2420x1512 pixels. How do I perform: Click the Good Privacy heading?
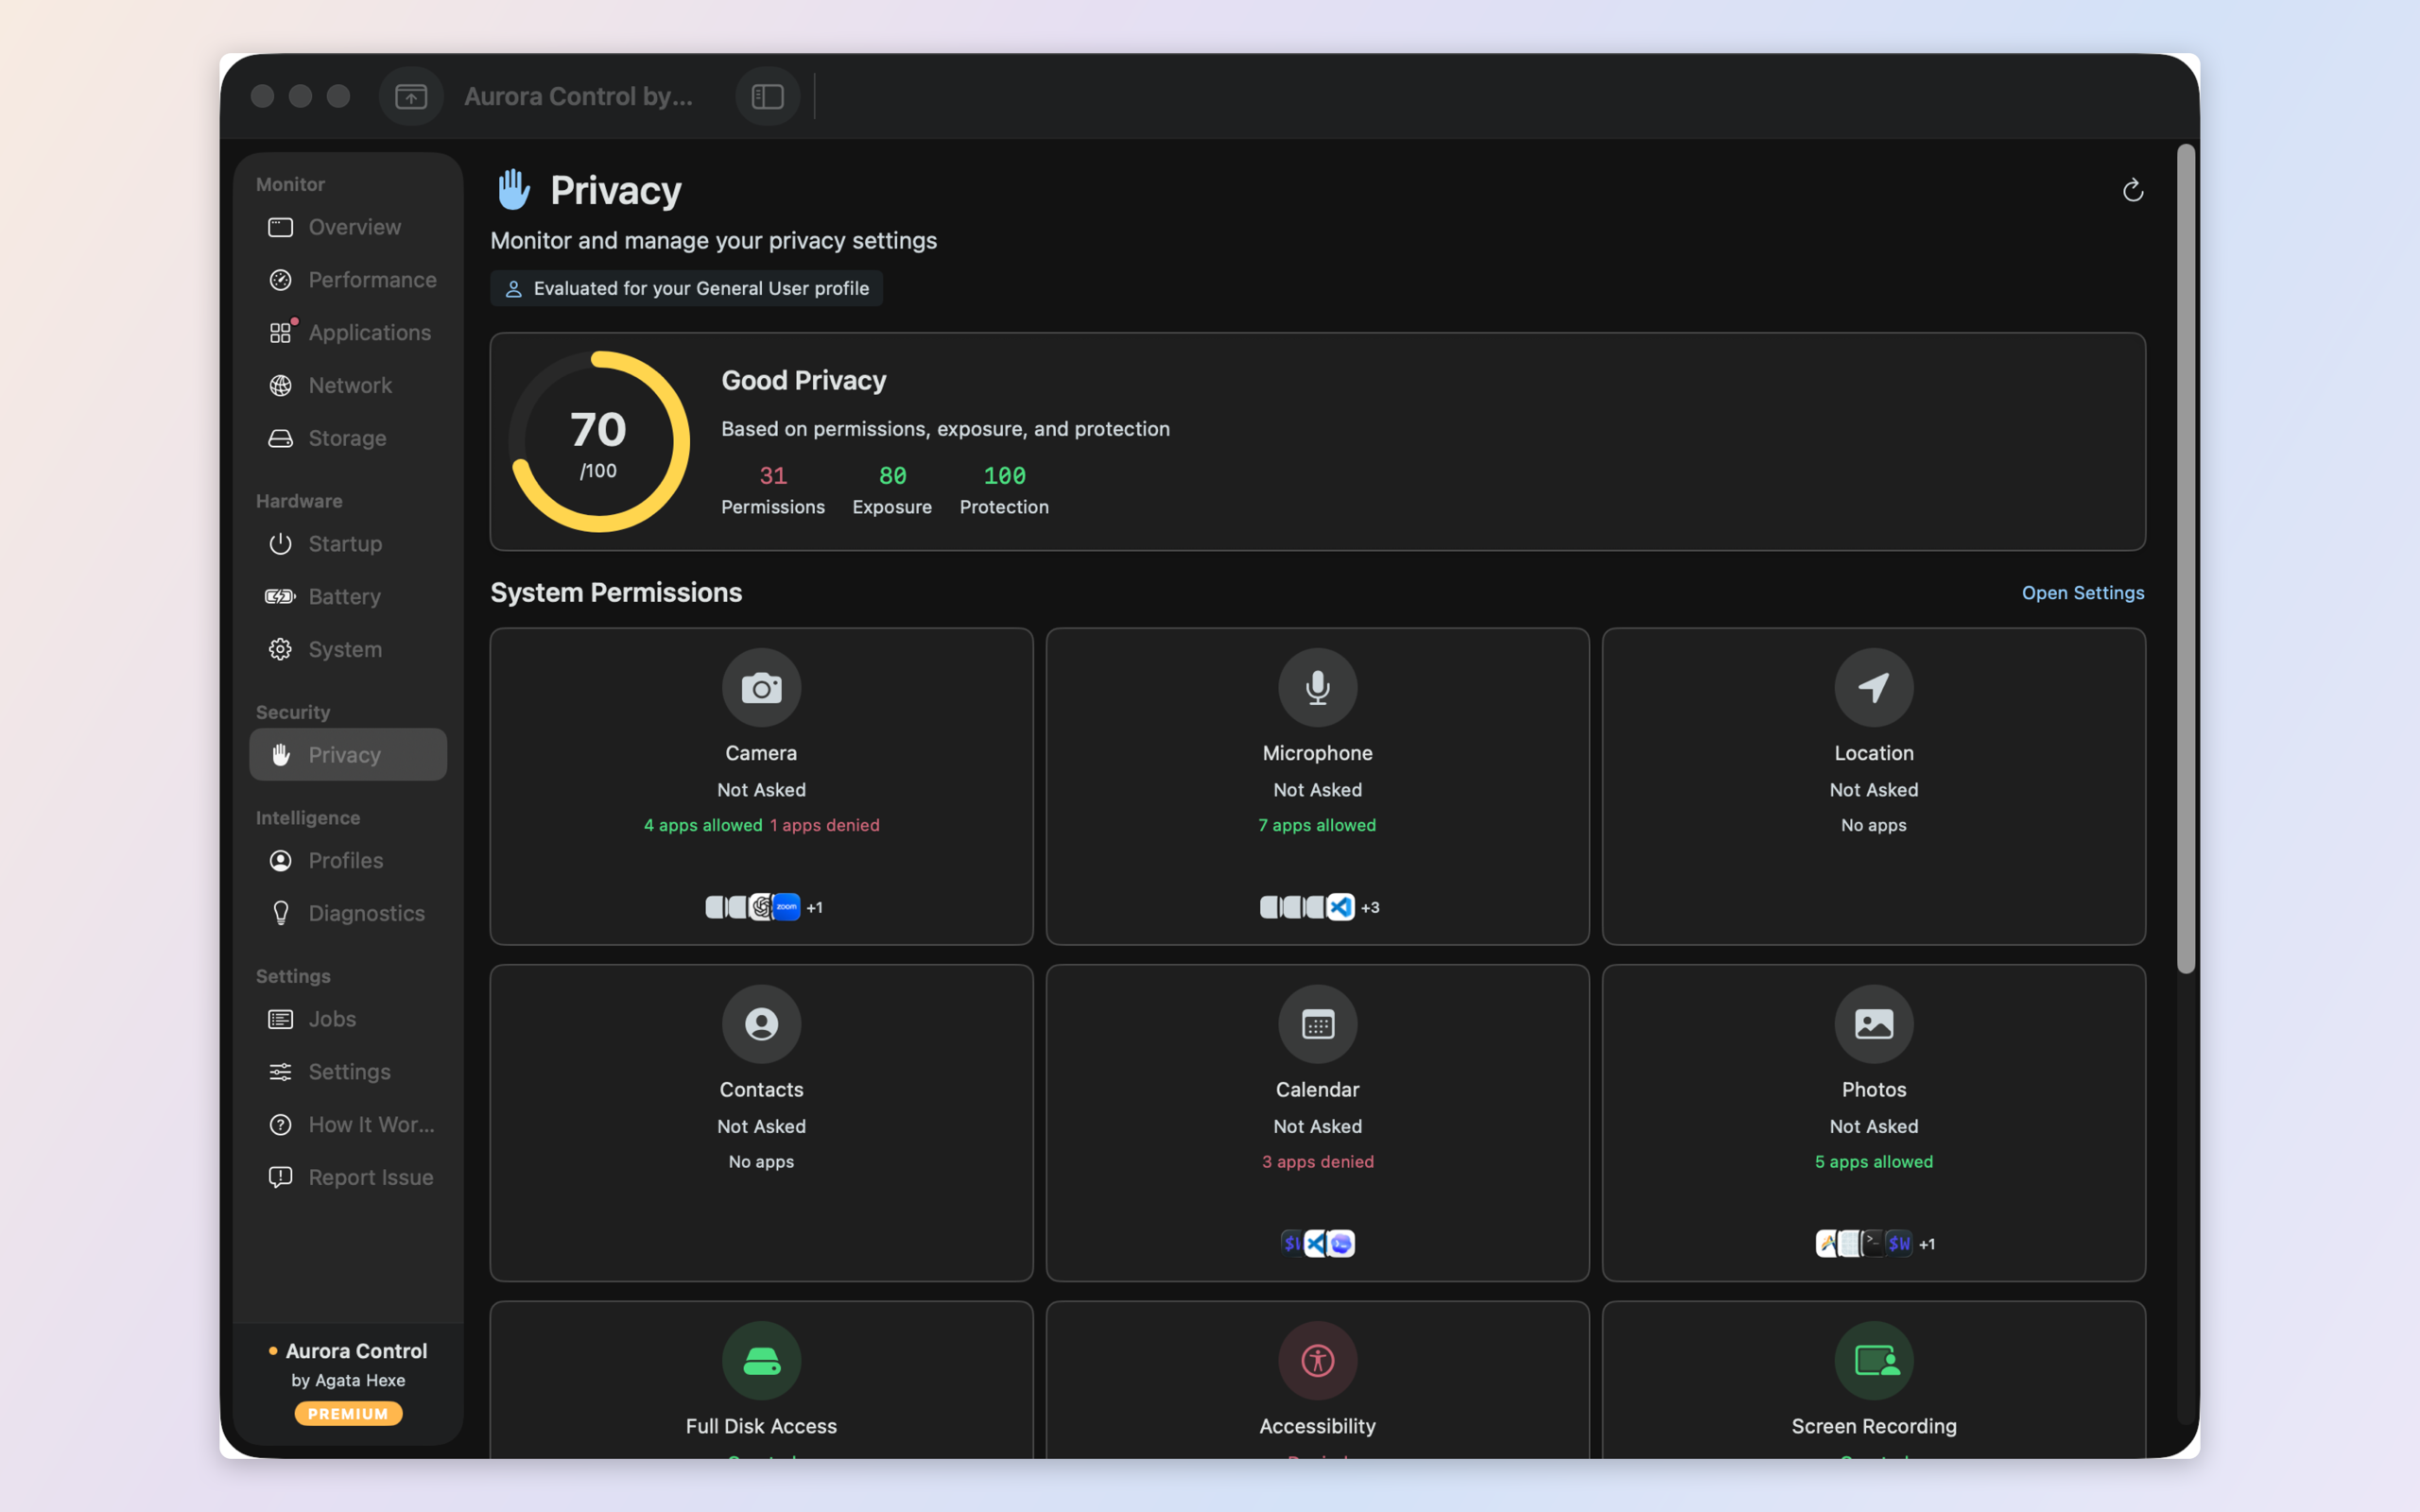point(804,380)
